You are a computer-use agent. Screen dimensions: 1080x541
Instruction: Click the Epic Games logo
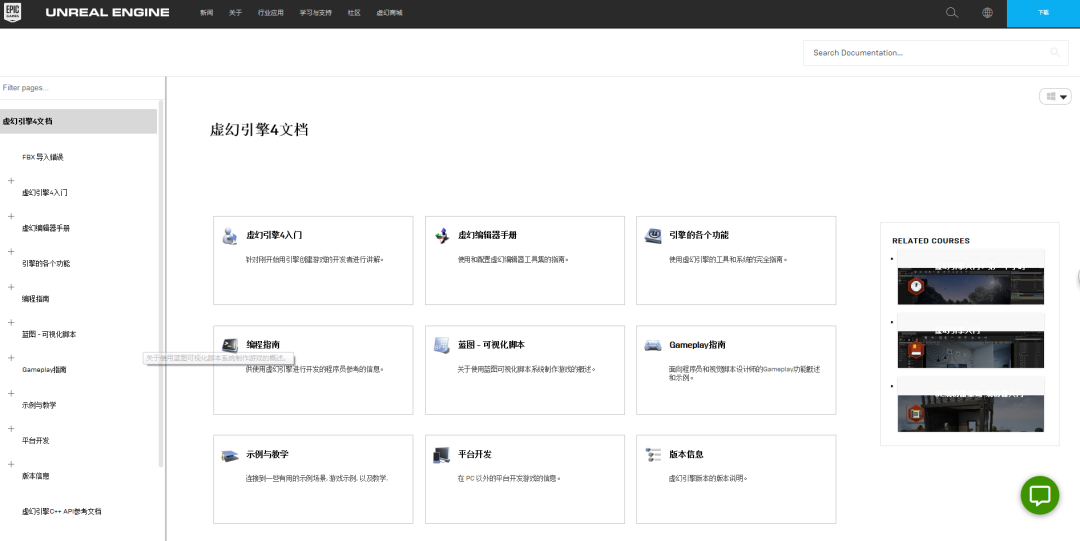(12, 12)
